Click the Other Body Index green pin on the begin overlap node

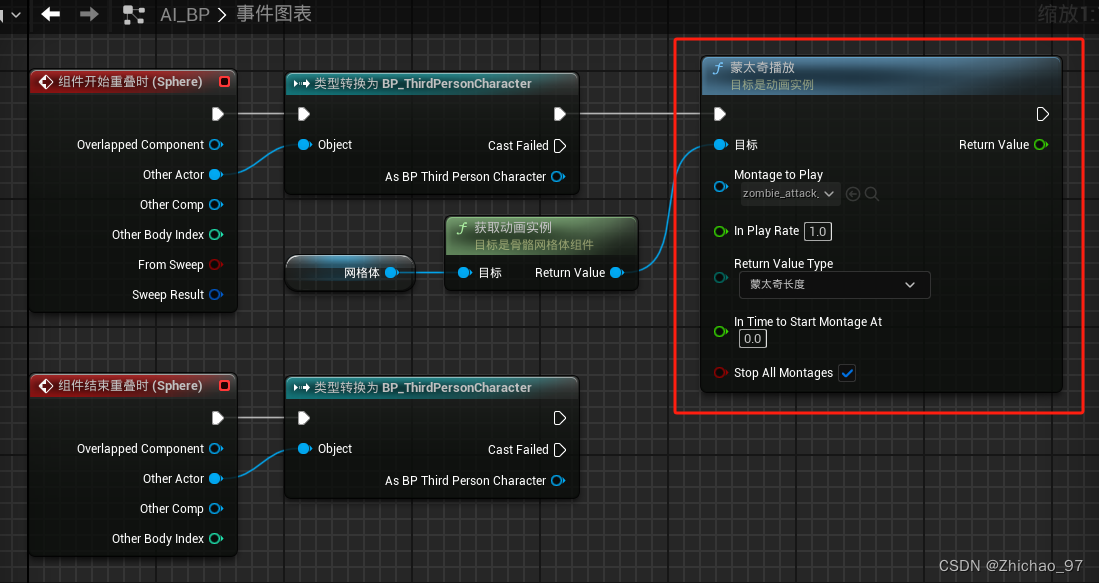click(x=215, y=235)
